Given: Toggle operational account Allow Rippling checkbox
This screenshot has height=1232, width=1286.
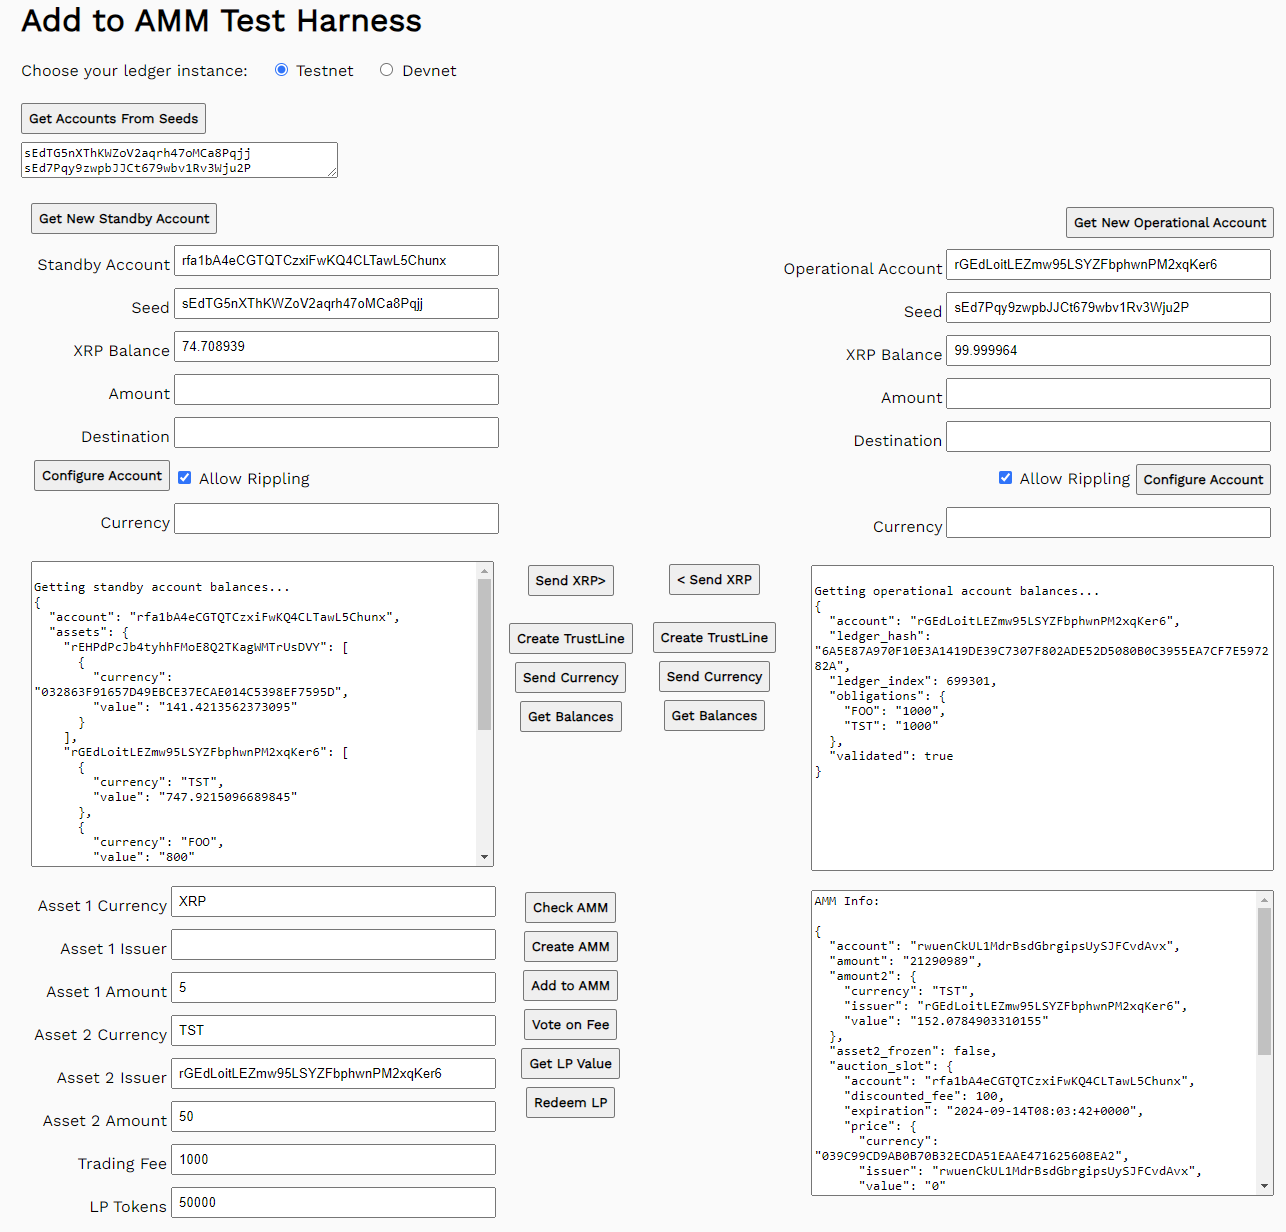Looking at the screenshot, I should click(1005, 478).
